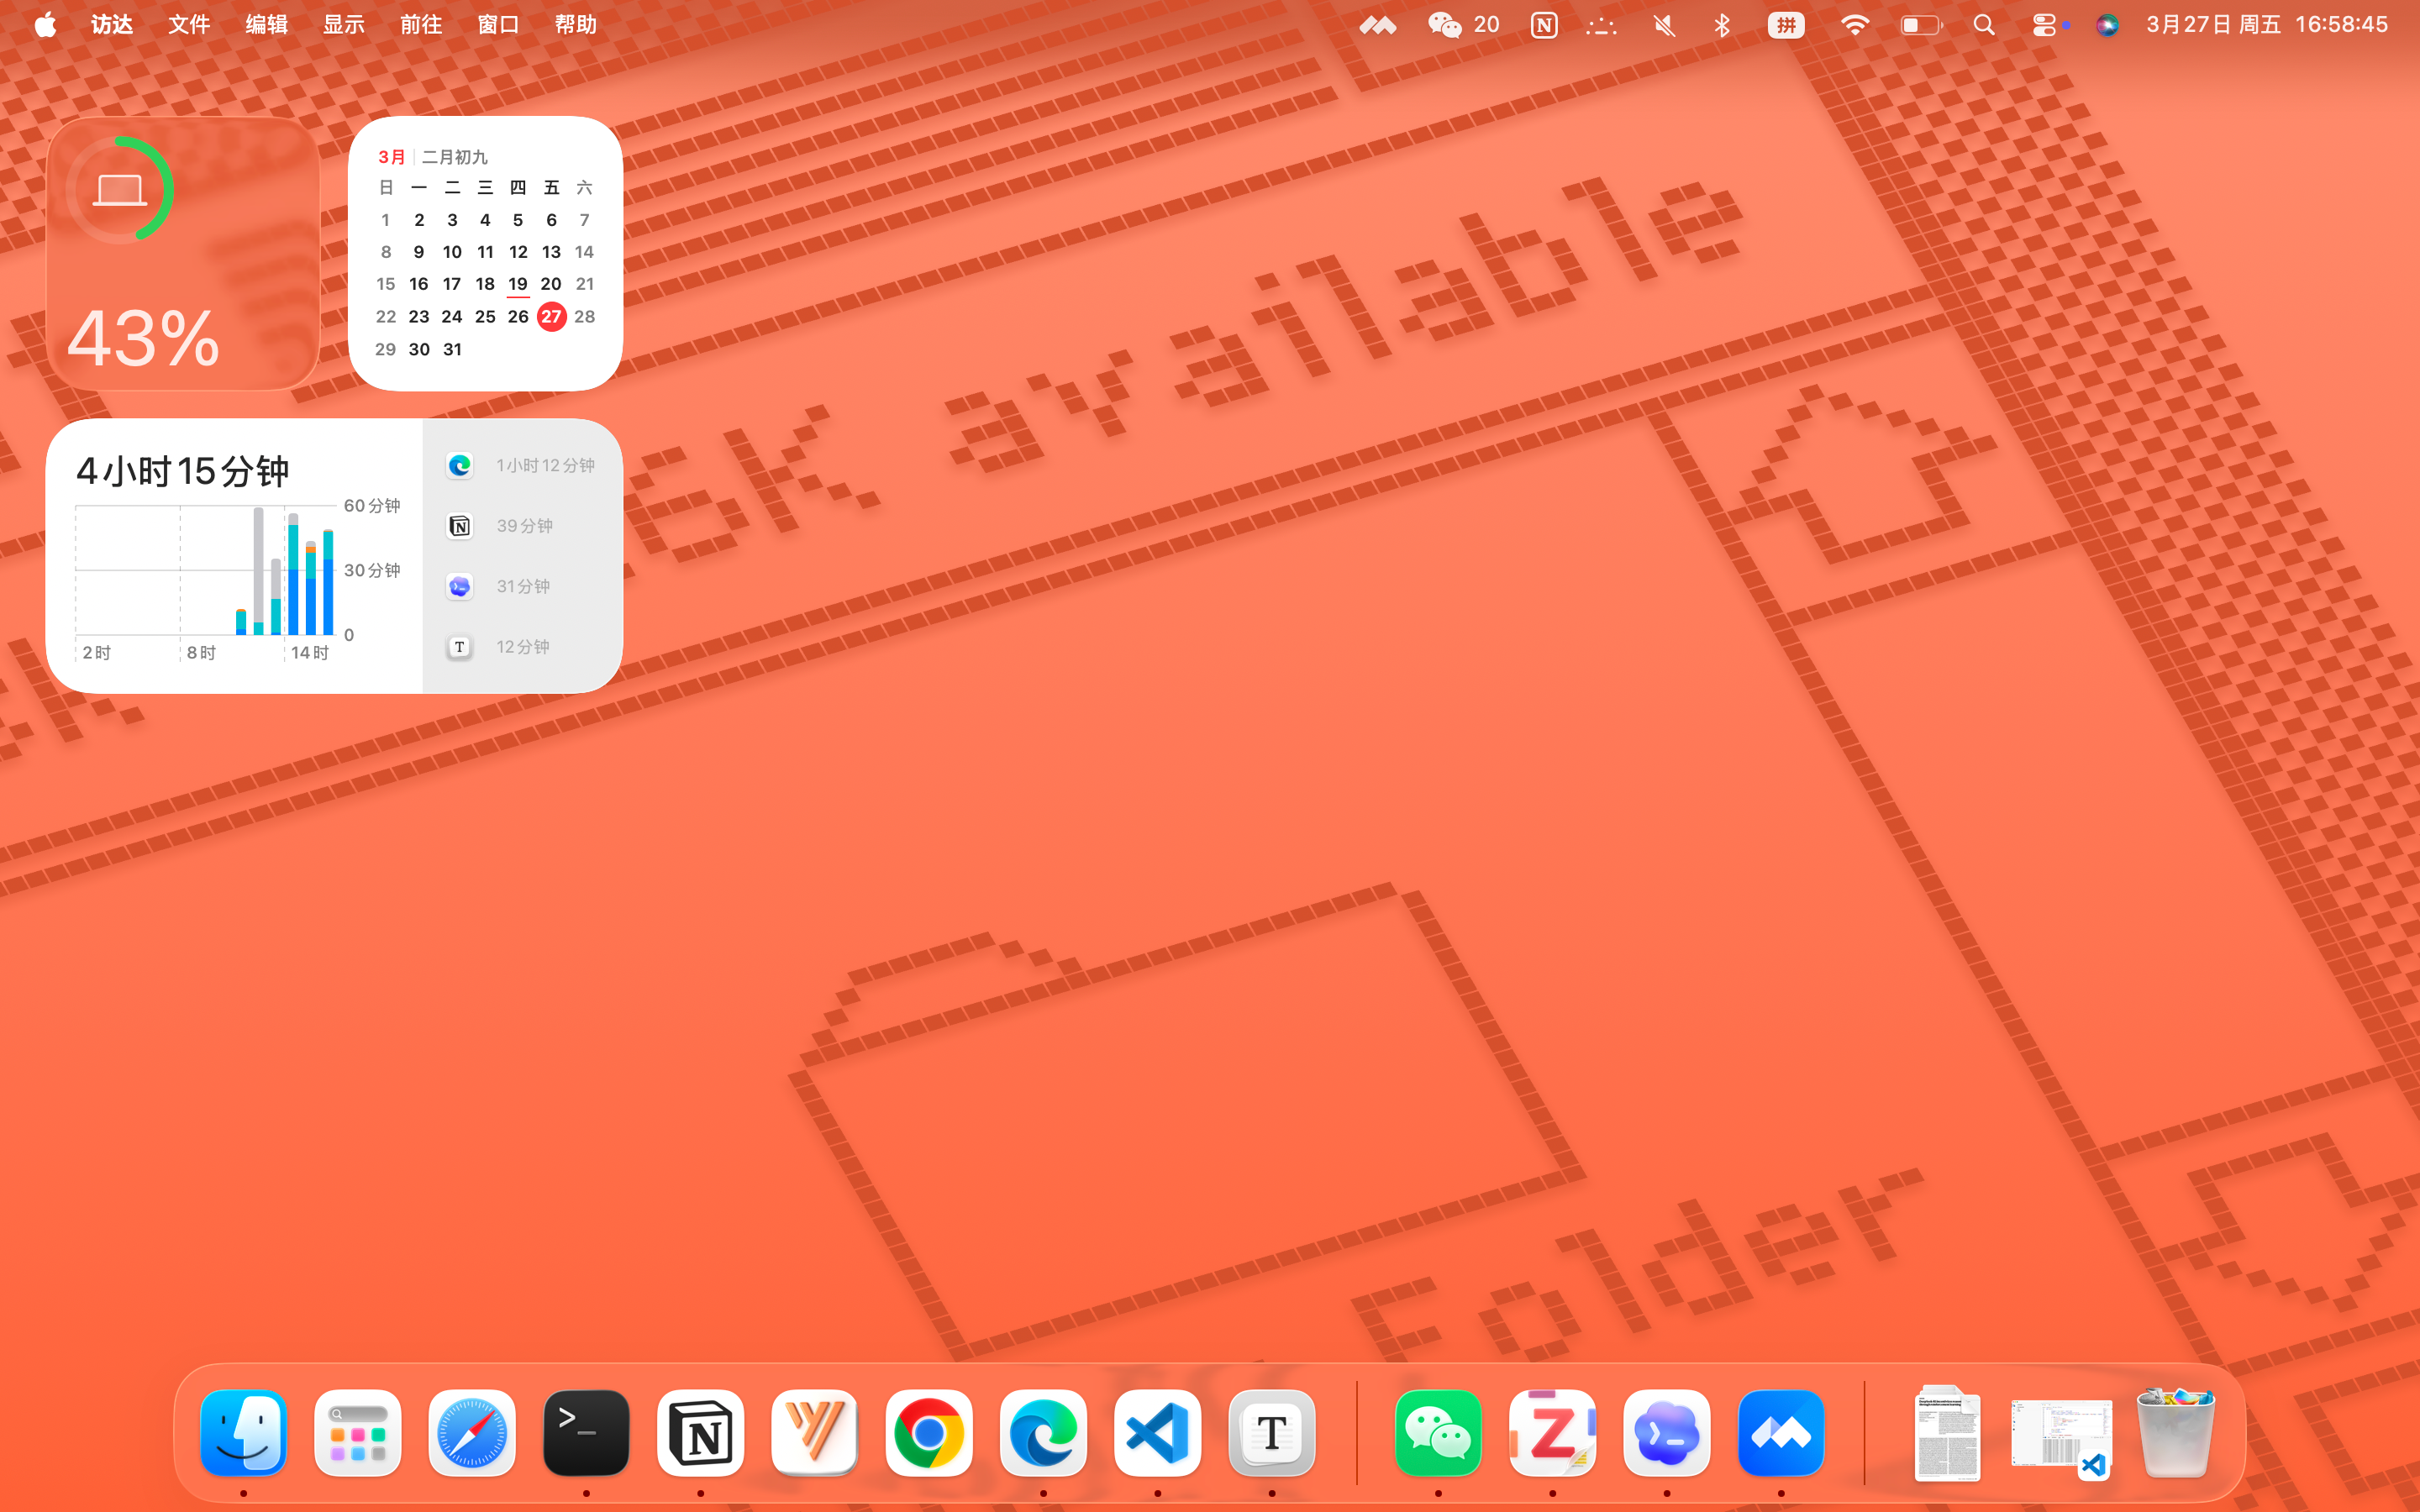Click date 27 in the calendar widget

tap(551, 317)
